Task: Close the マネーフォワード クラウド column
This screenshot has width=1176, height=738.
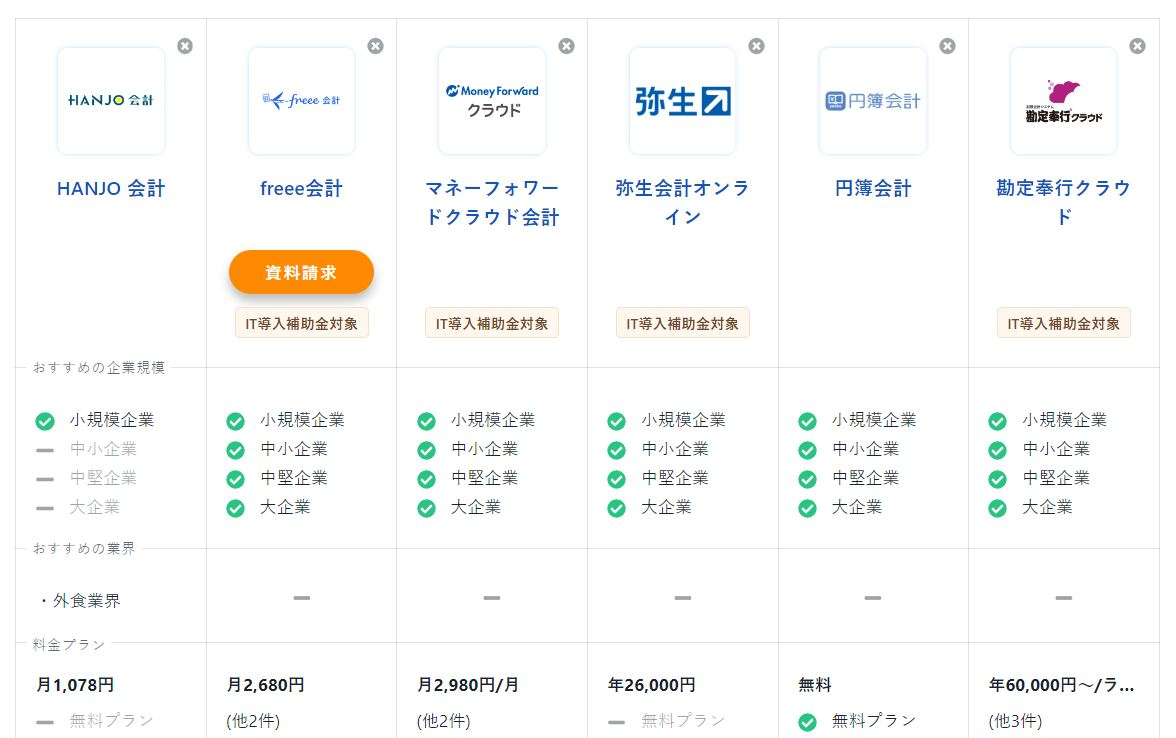Action: point(566,46)
